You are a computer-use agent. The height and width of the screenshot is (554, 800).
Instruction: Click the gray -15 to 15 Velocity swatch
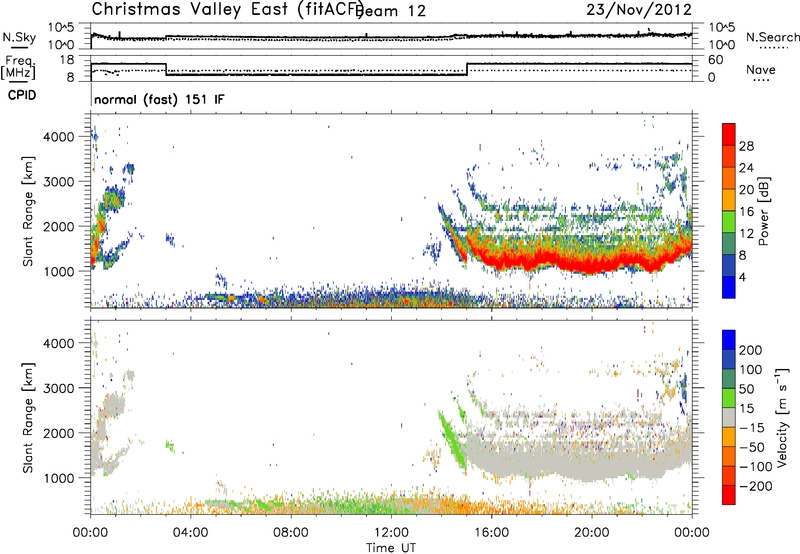[729, 417]
